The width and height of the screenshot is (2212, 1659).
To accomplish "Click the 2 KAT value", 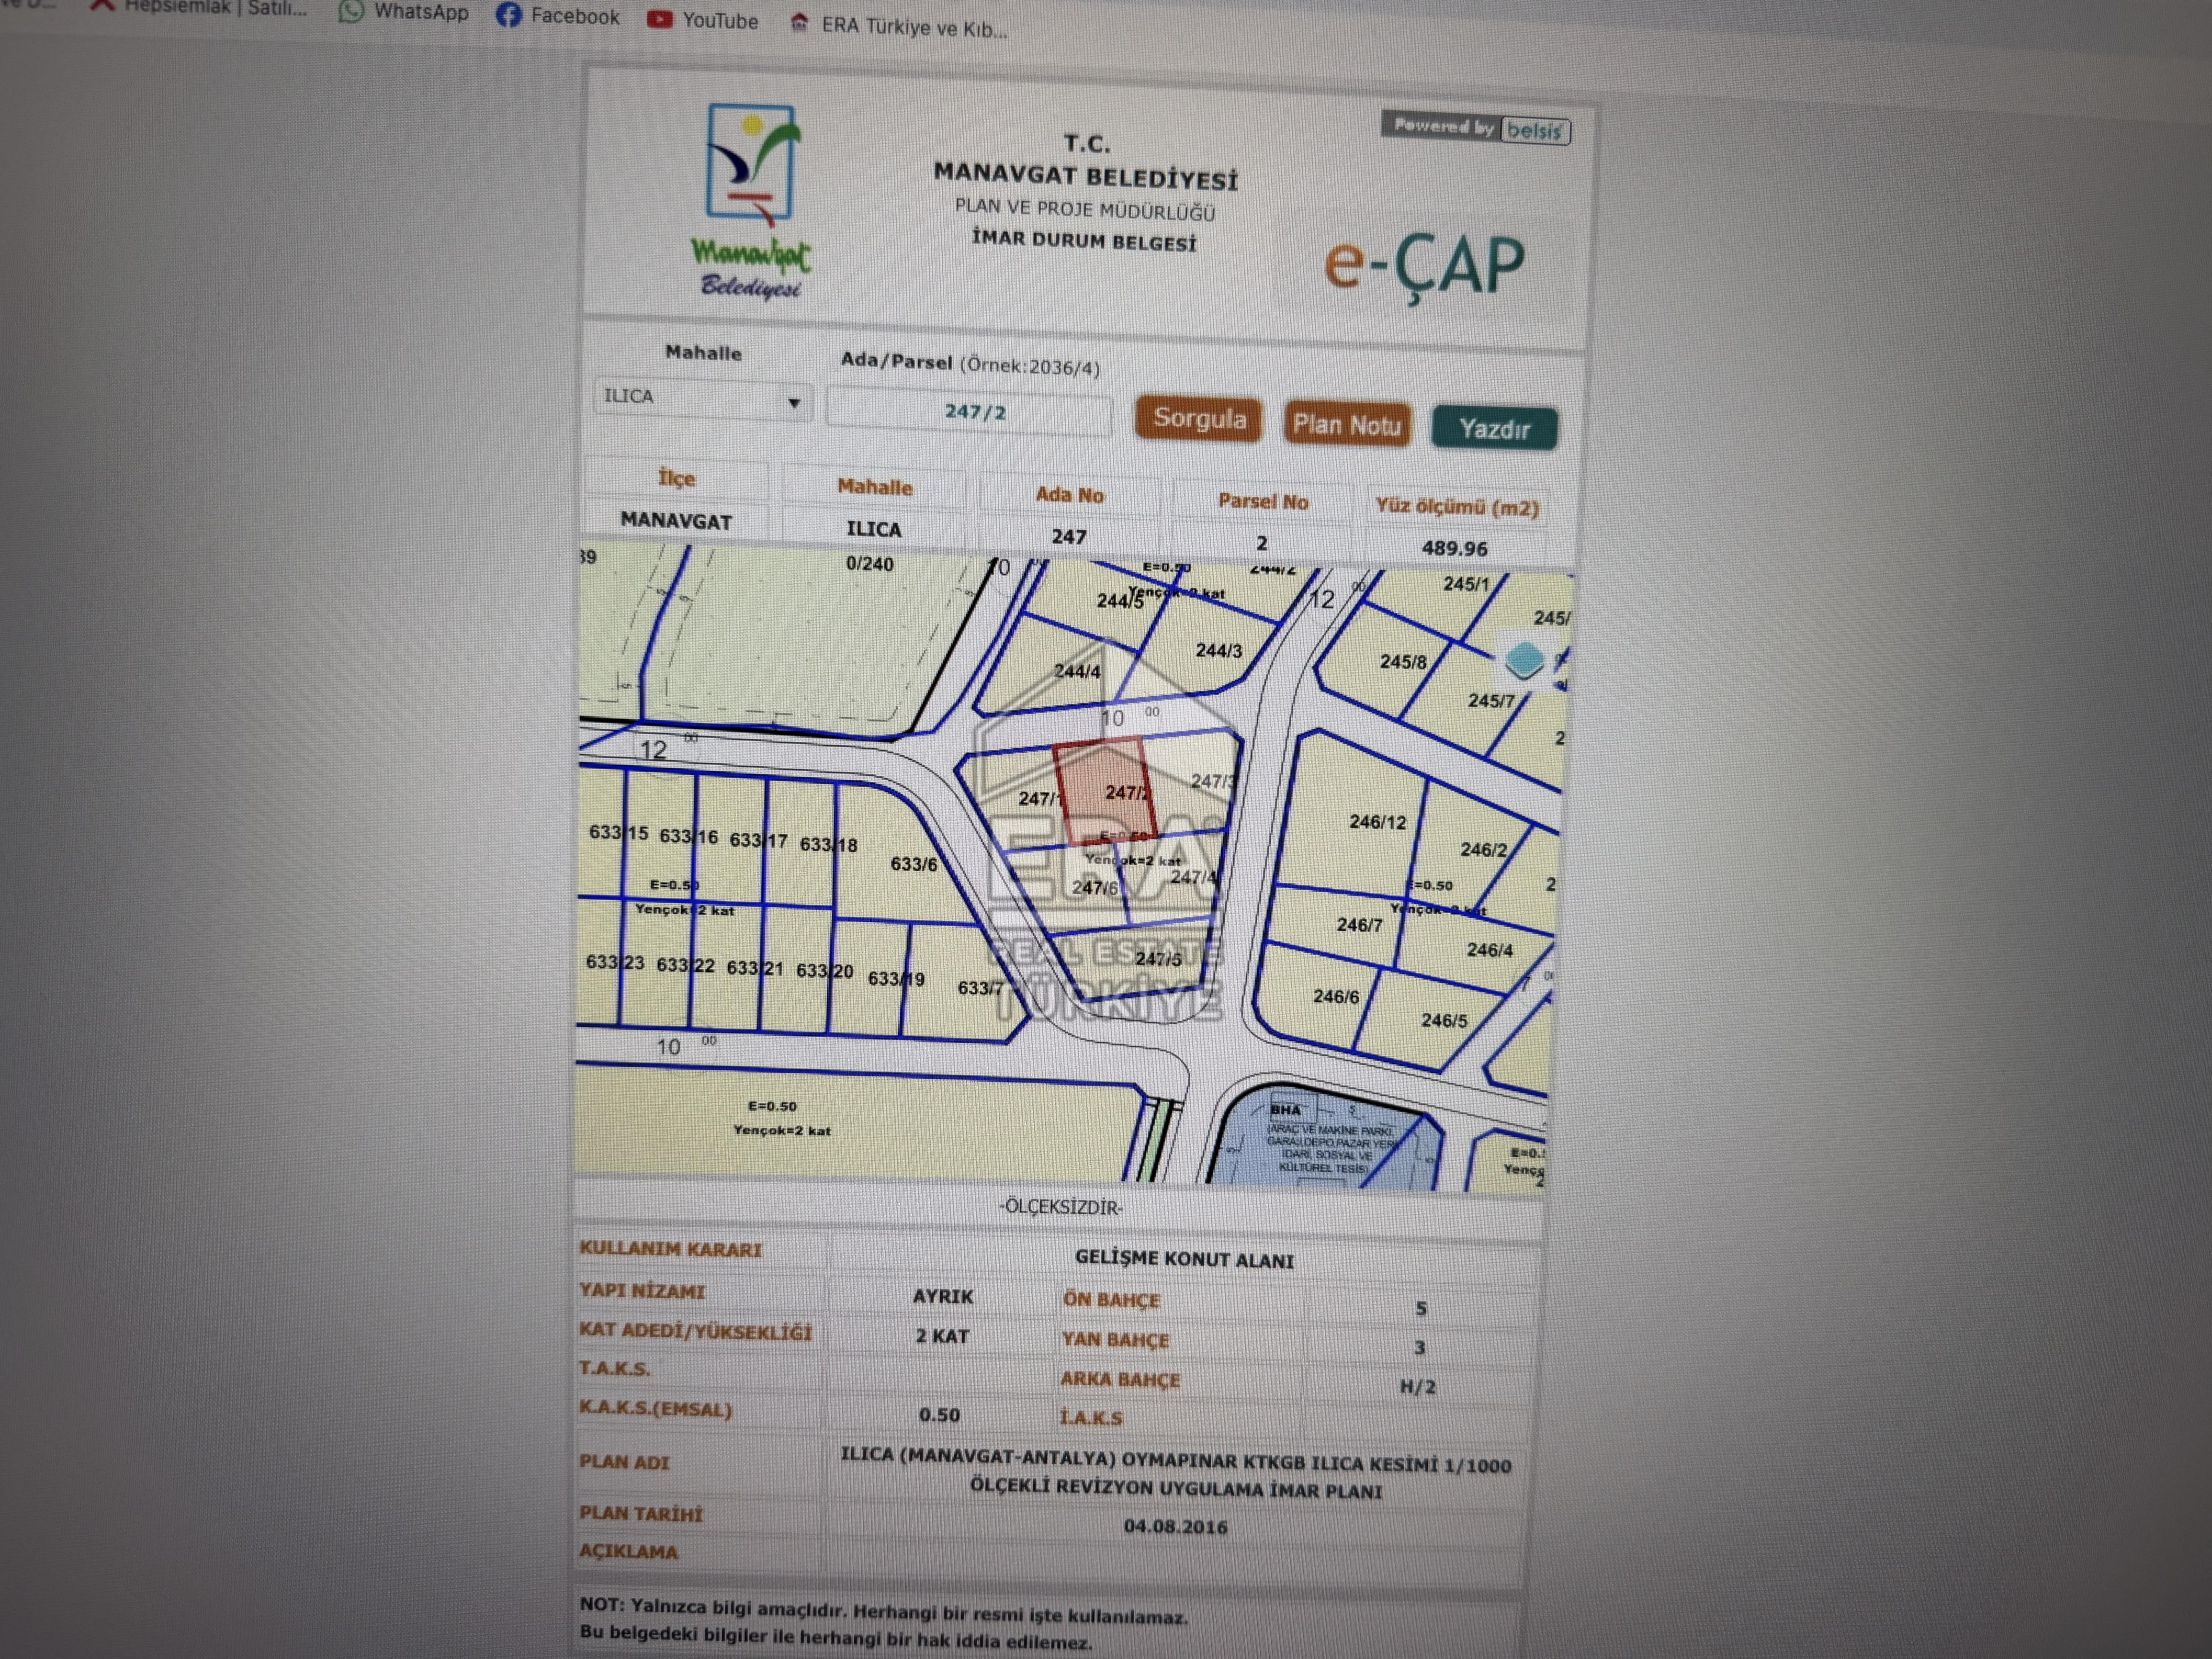I will 942,1336.
